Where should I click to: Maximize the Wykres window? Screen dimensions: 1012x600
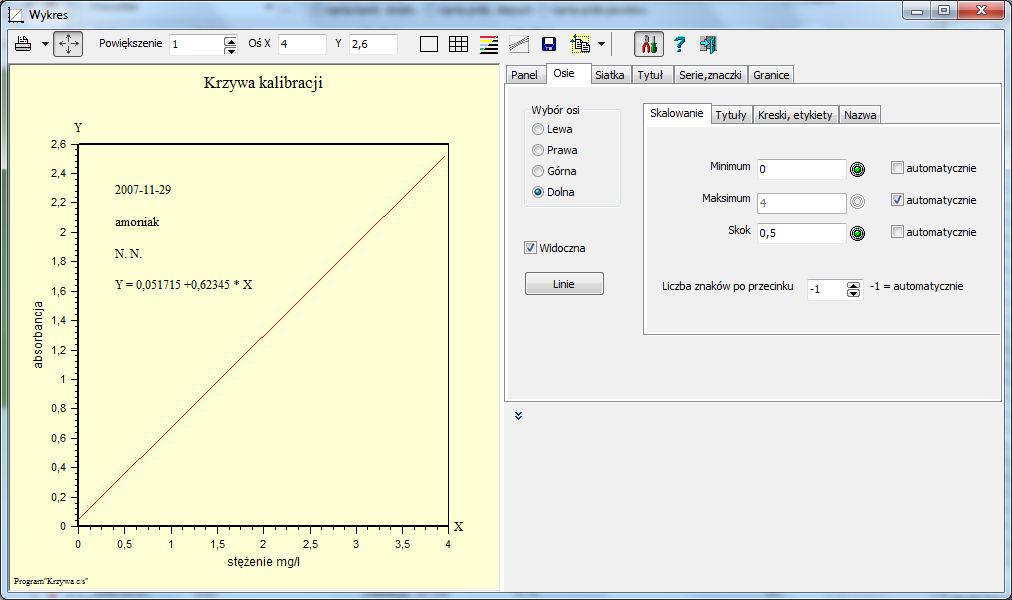(x=944, y=10)
